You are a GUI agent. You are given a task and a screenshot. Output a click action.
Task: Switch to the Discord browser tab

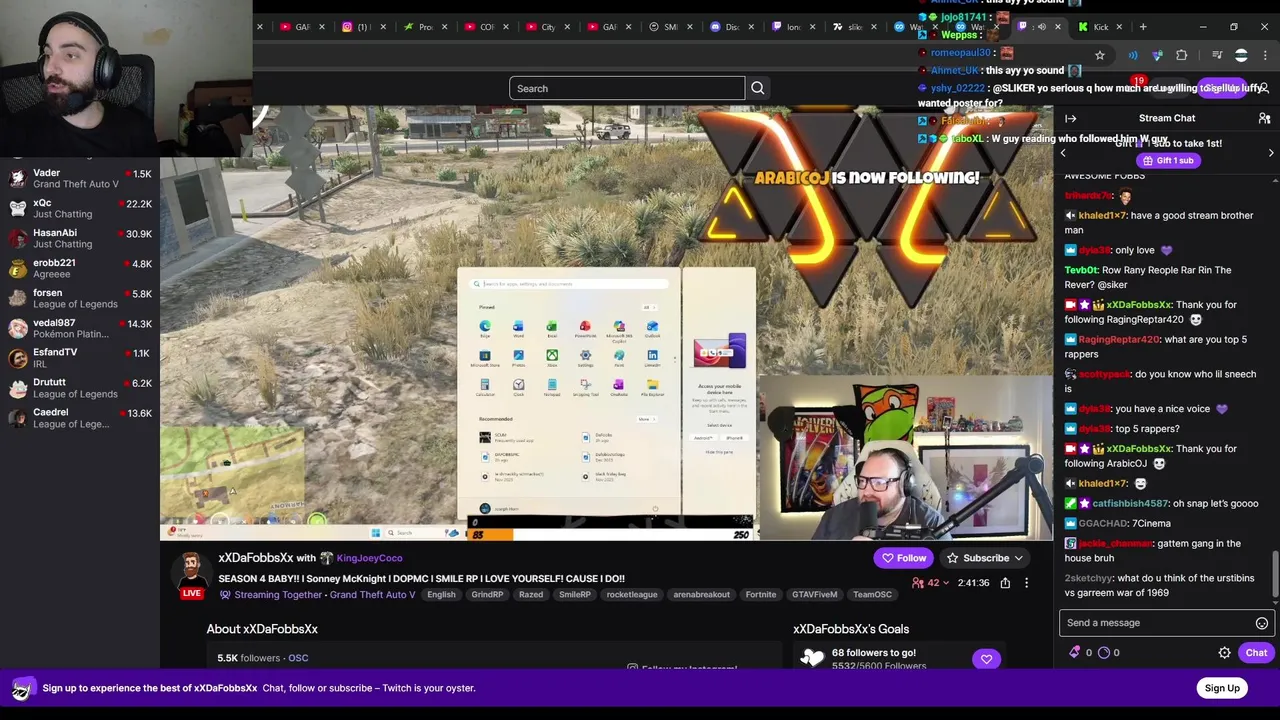[729, 27]
